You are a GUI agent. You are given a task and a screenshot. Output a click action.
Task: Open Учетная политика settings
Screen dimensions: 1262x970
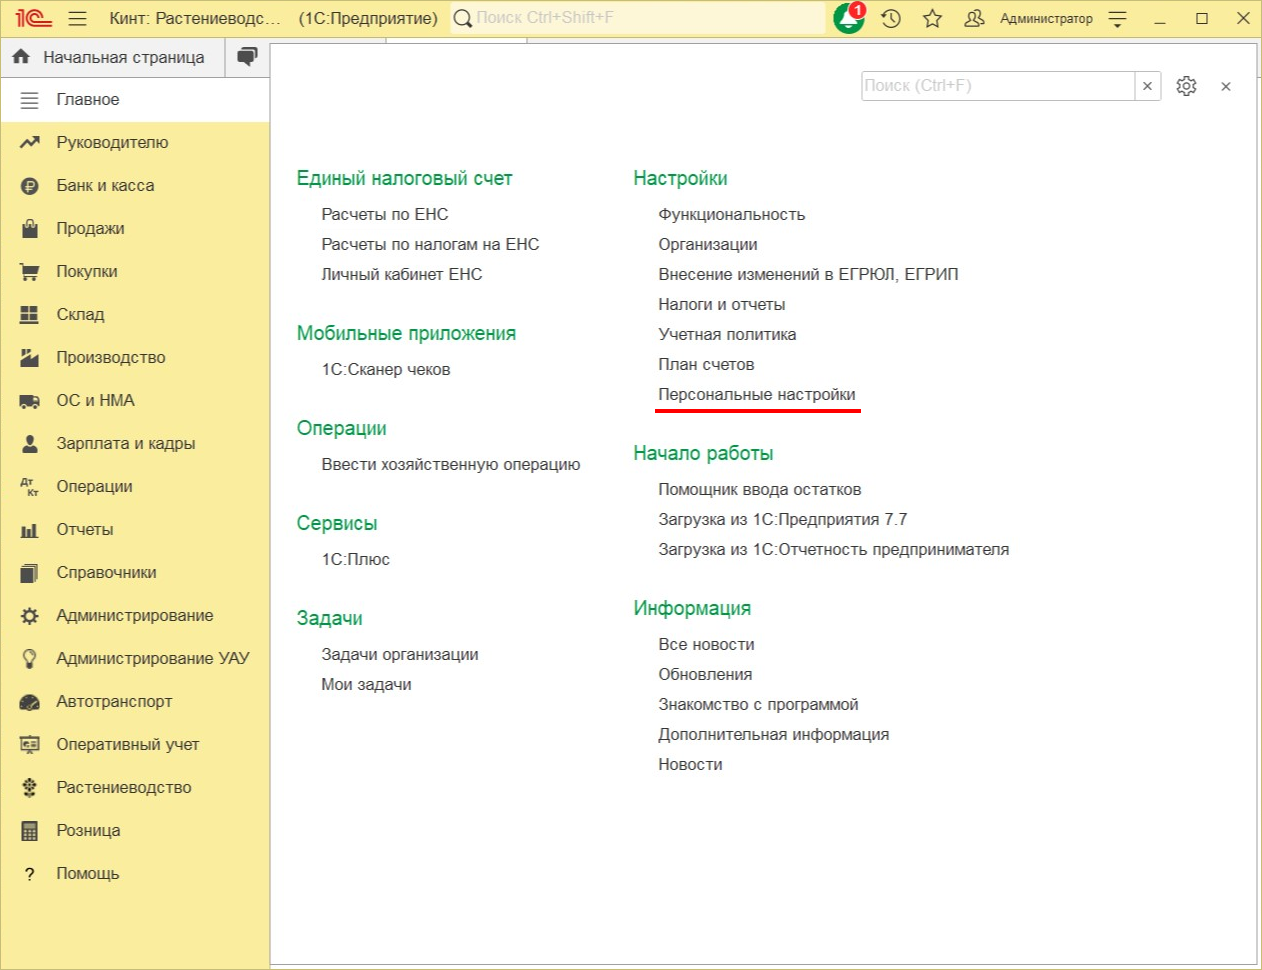(727, 334)
